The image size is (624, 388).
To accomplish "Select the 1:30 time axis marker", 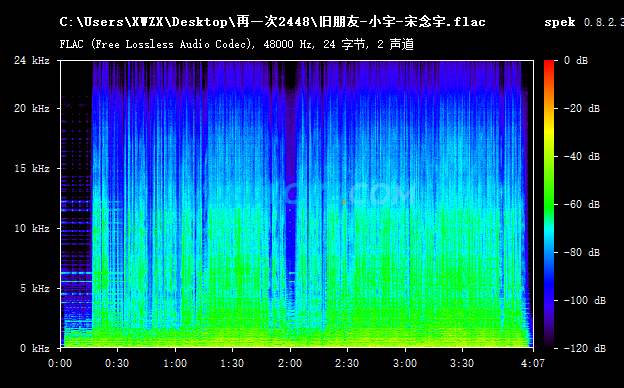I will [x=232, y=363].
